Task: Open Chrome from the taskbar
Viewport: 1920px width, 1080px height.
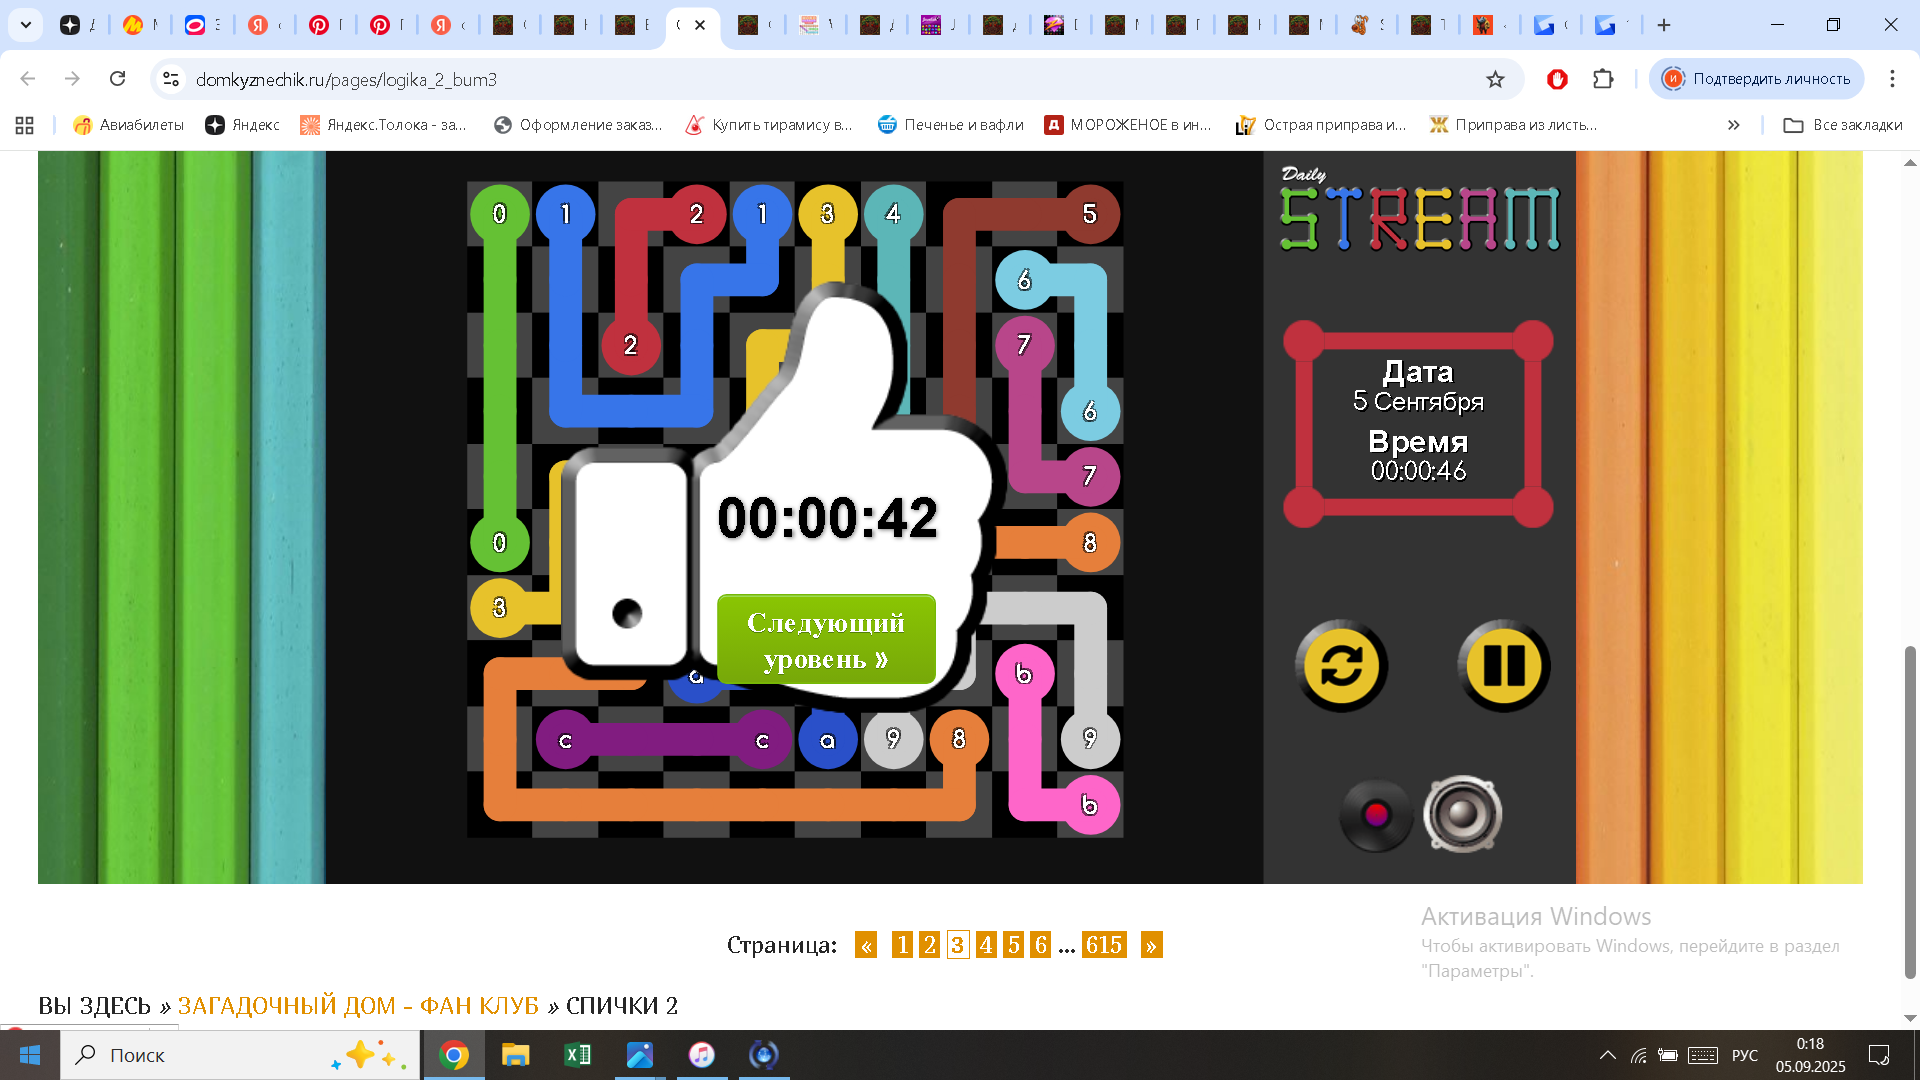Action: tap(454, 1055)
